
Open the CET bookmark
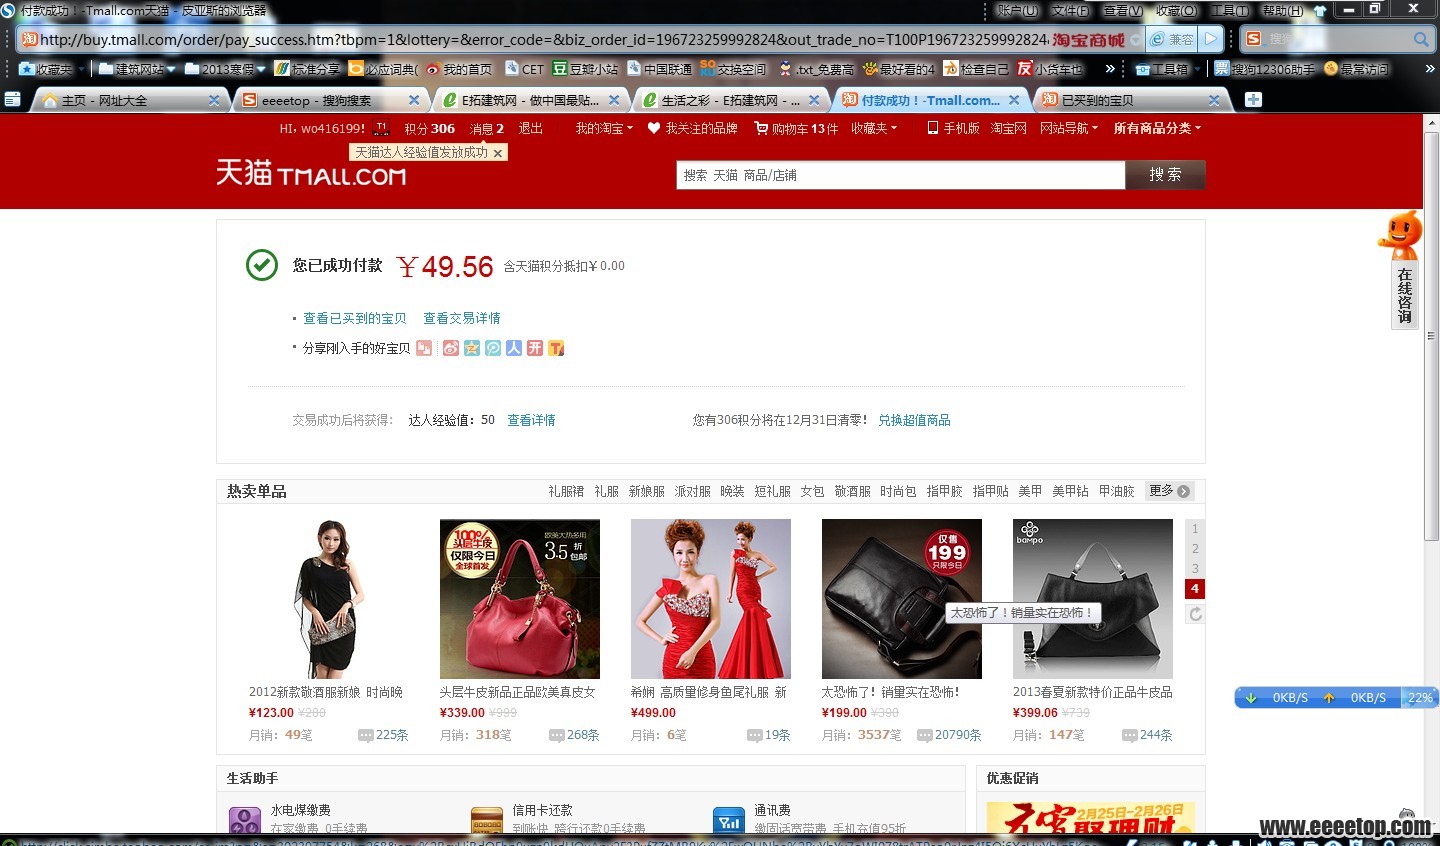pos(525,69)
